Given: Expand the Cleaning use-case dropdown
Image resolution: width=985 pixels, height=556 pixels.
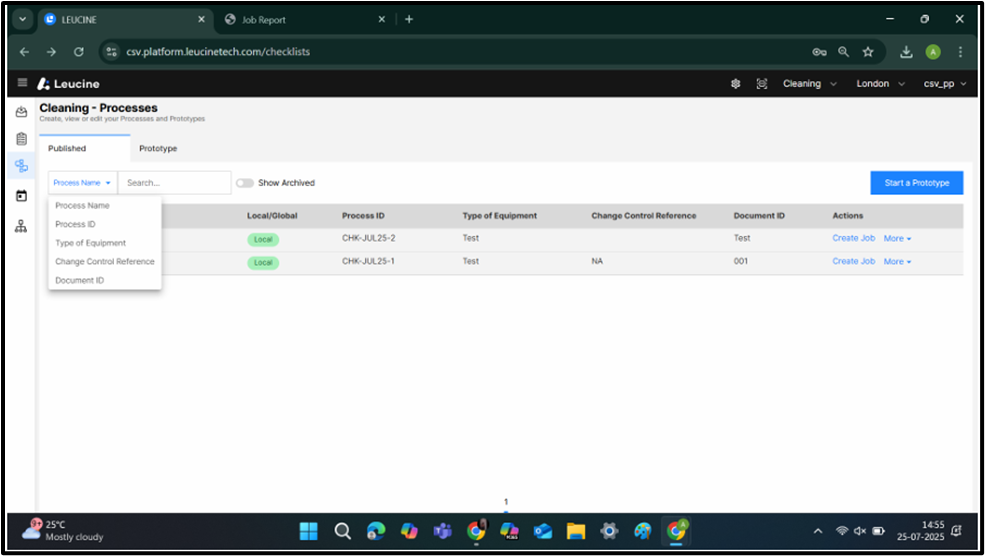Looking at the screenshot, I should 809,84.
